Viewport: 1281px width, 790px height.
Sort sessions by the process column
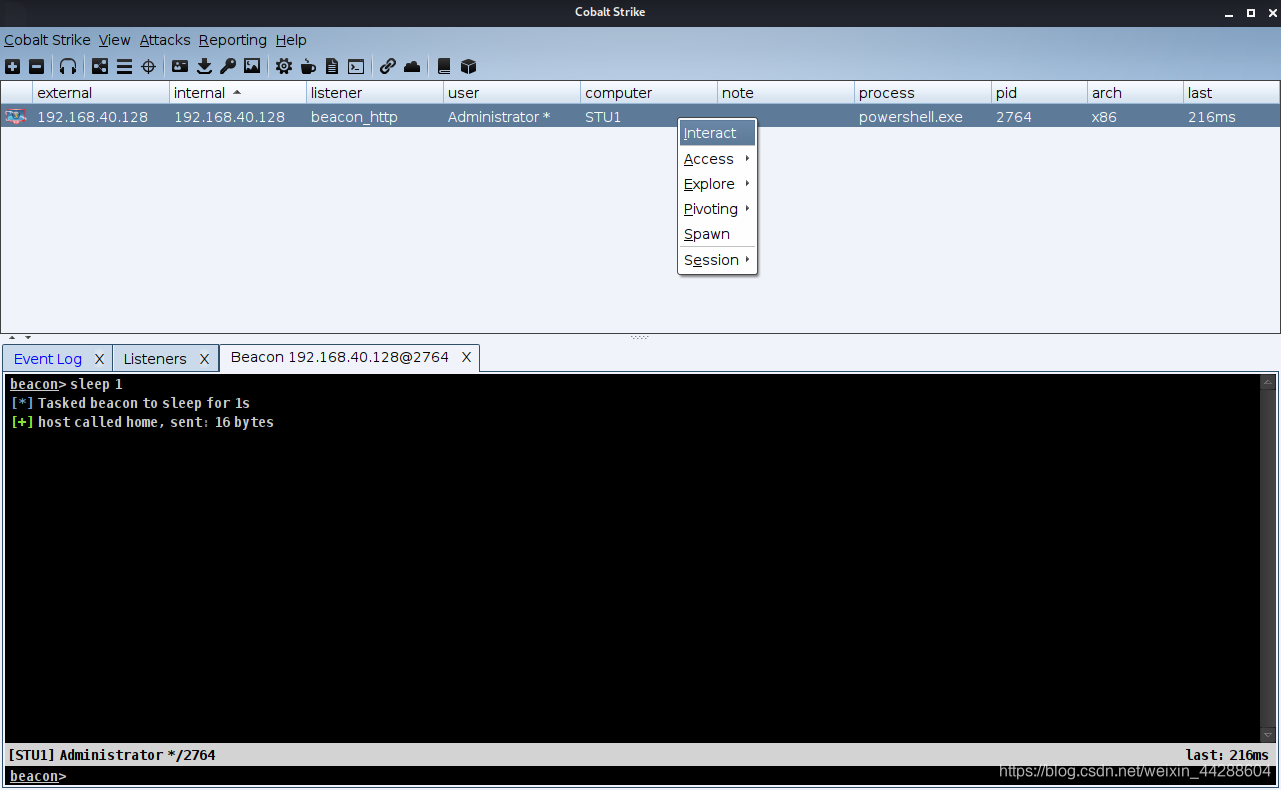click(x=923, y=93)
